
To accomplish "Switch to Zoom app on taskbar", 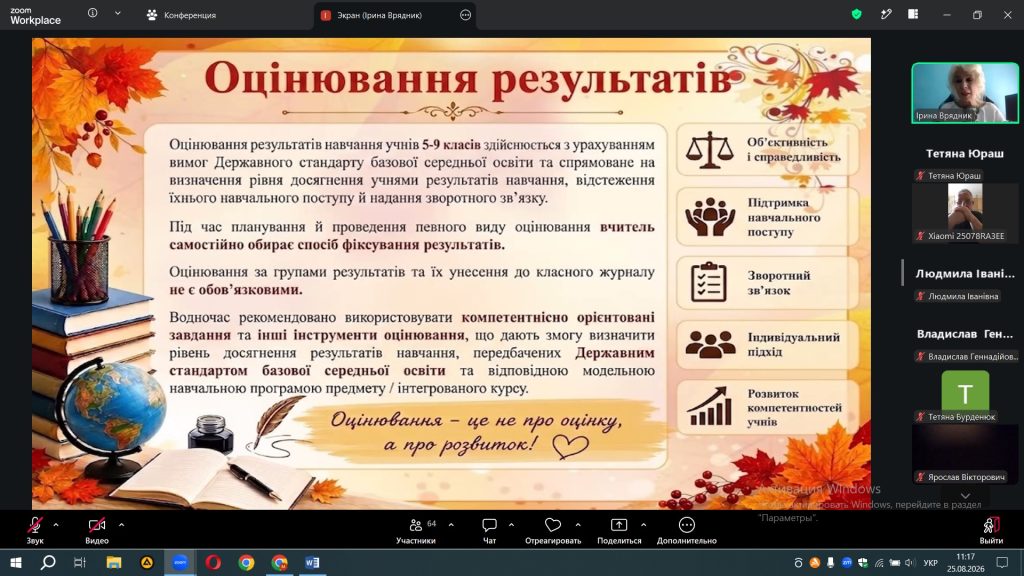I will click(x=180, y=562).
